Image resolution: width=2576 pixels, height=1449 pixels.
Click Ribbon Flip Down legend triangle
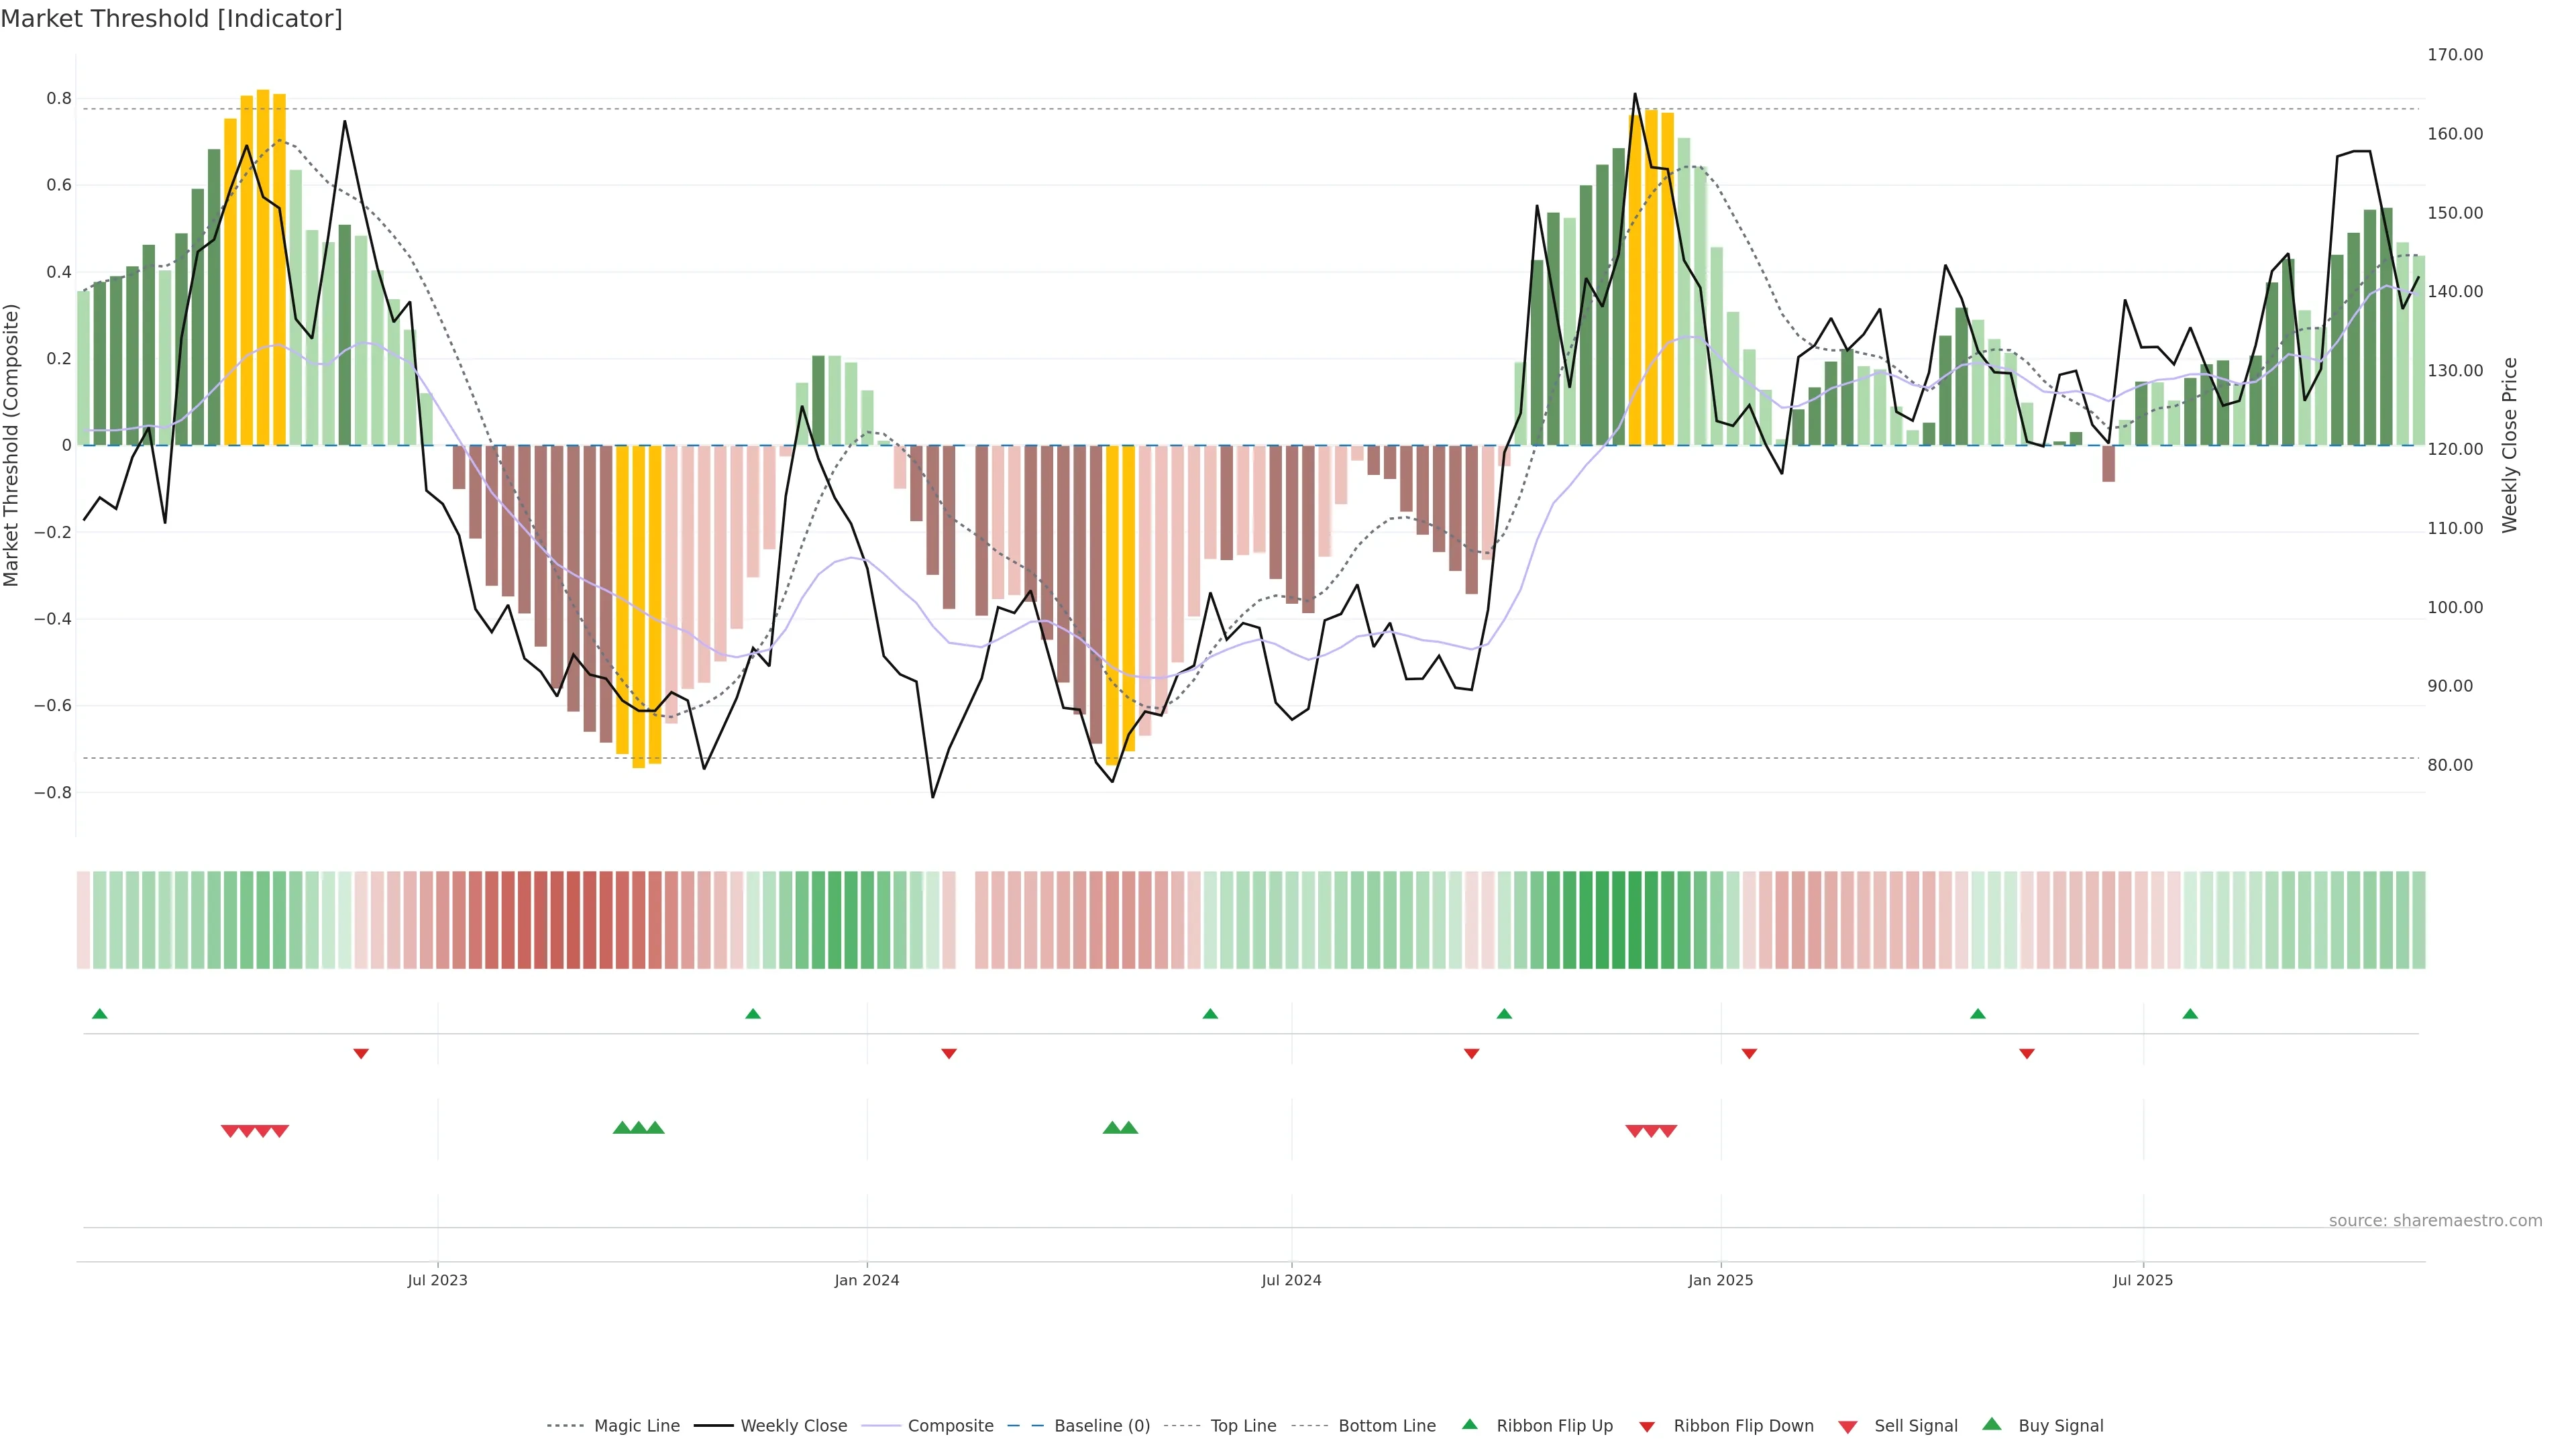click(x=1647, y=1426)
